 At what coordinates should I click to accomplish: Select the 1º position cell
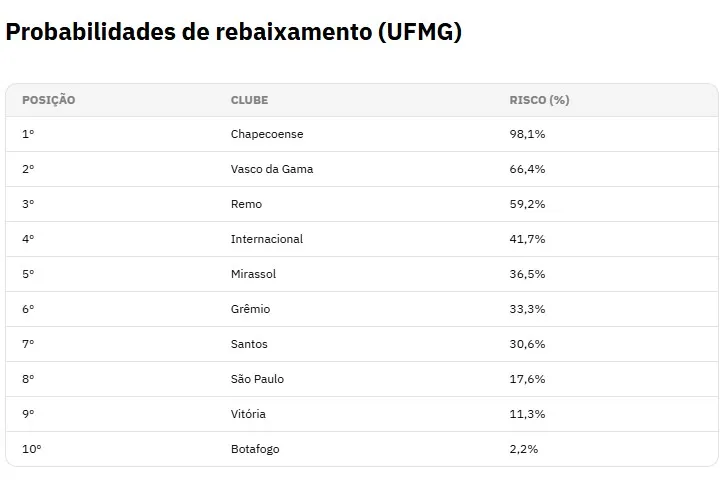[x=28, y=134]
